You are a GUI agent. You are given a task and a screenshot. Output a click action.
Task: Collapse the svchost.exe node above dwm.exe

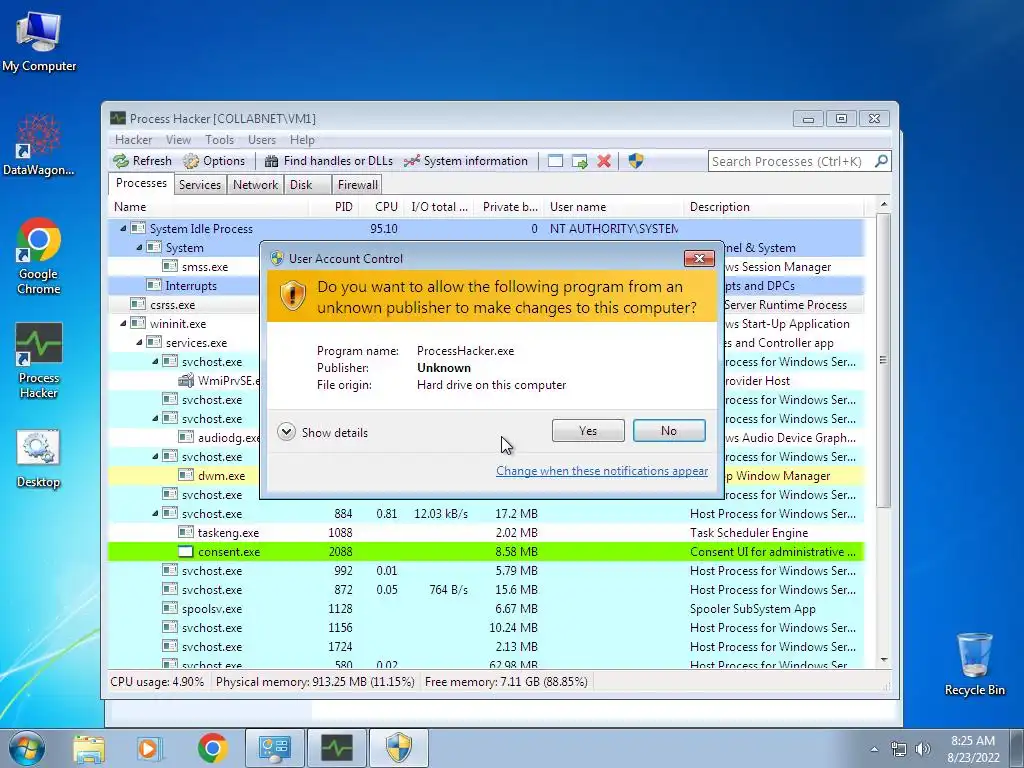click(x=155, y=456)
